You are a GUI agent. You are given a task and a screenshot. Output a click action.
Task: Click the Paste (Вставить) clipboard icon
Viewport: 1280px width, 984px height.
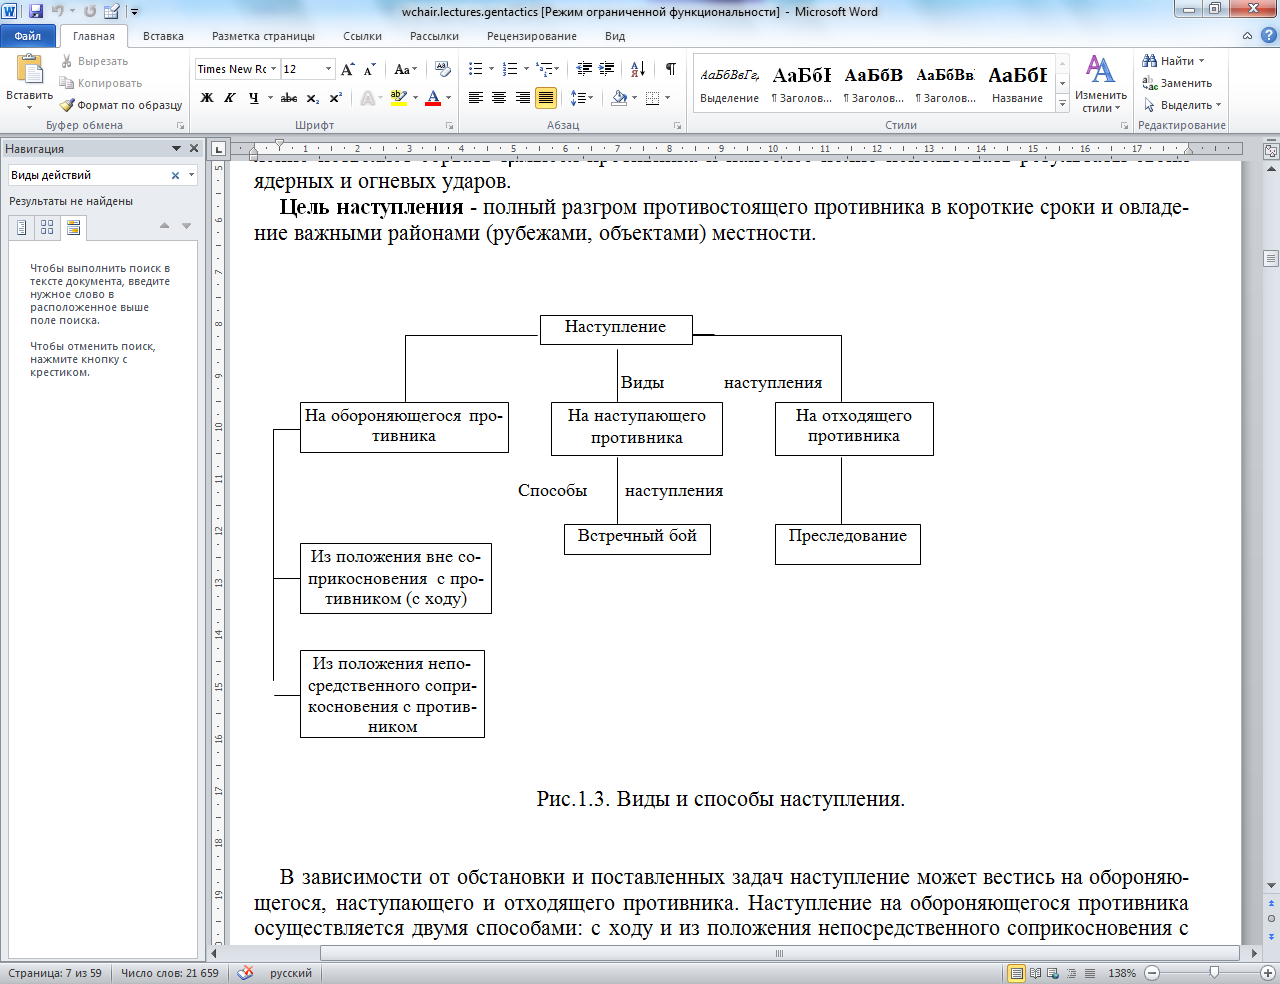(x=29, y=70)
